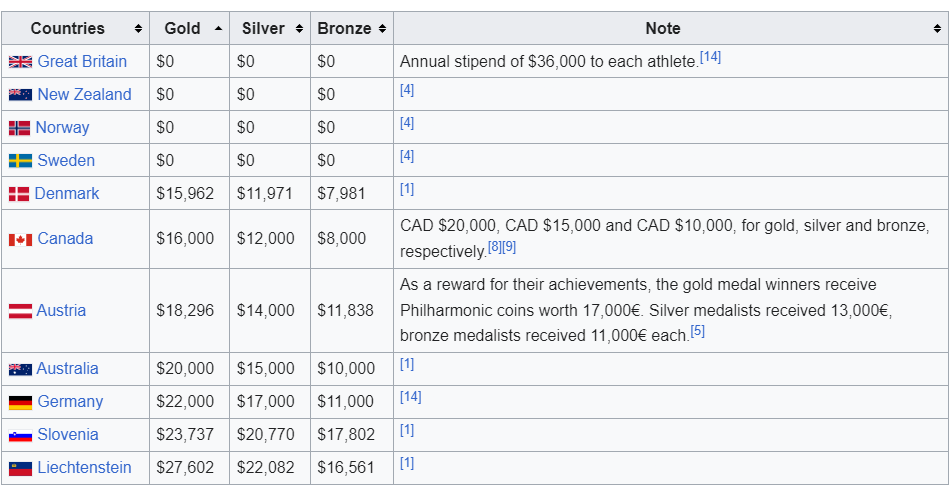Sort by Silver column sort arrow
Screen dimensions: 951x485
tap(299, 29)
